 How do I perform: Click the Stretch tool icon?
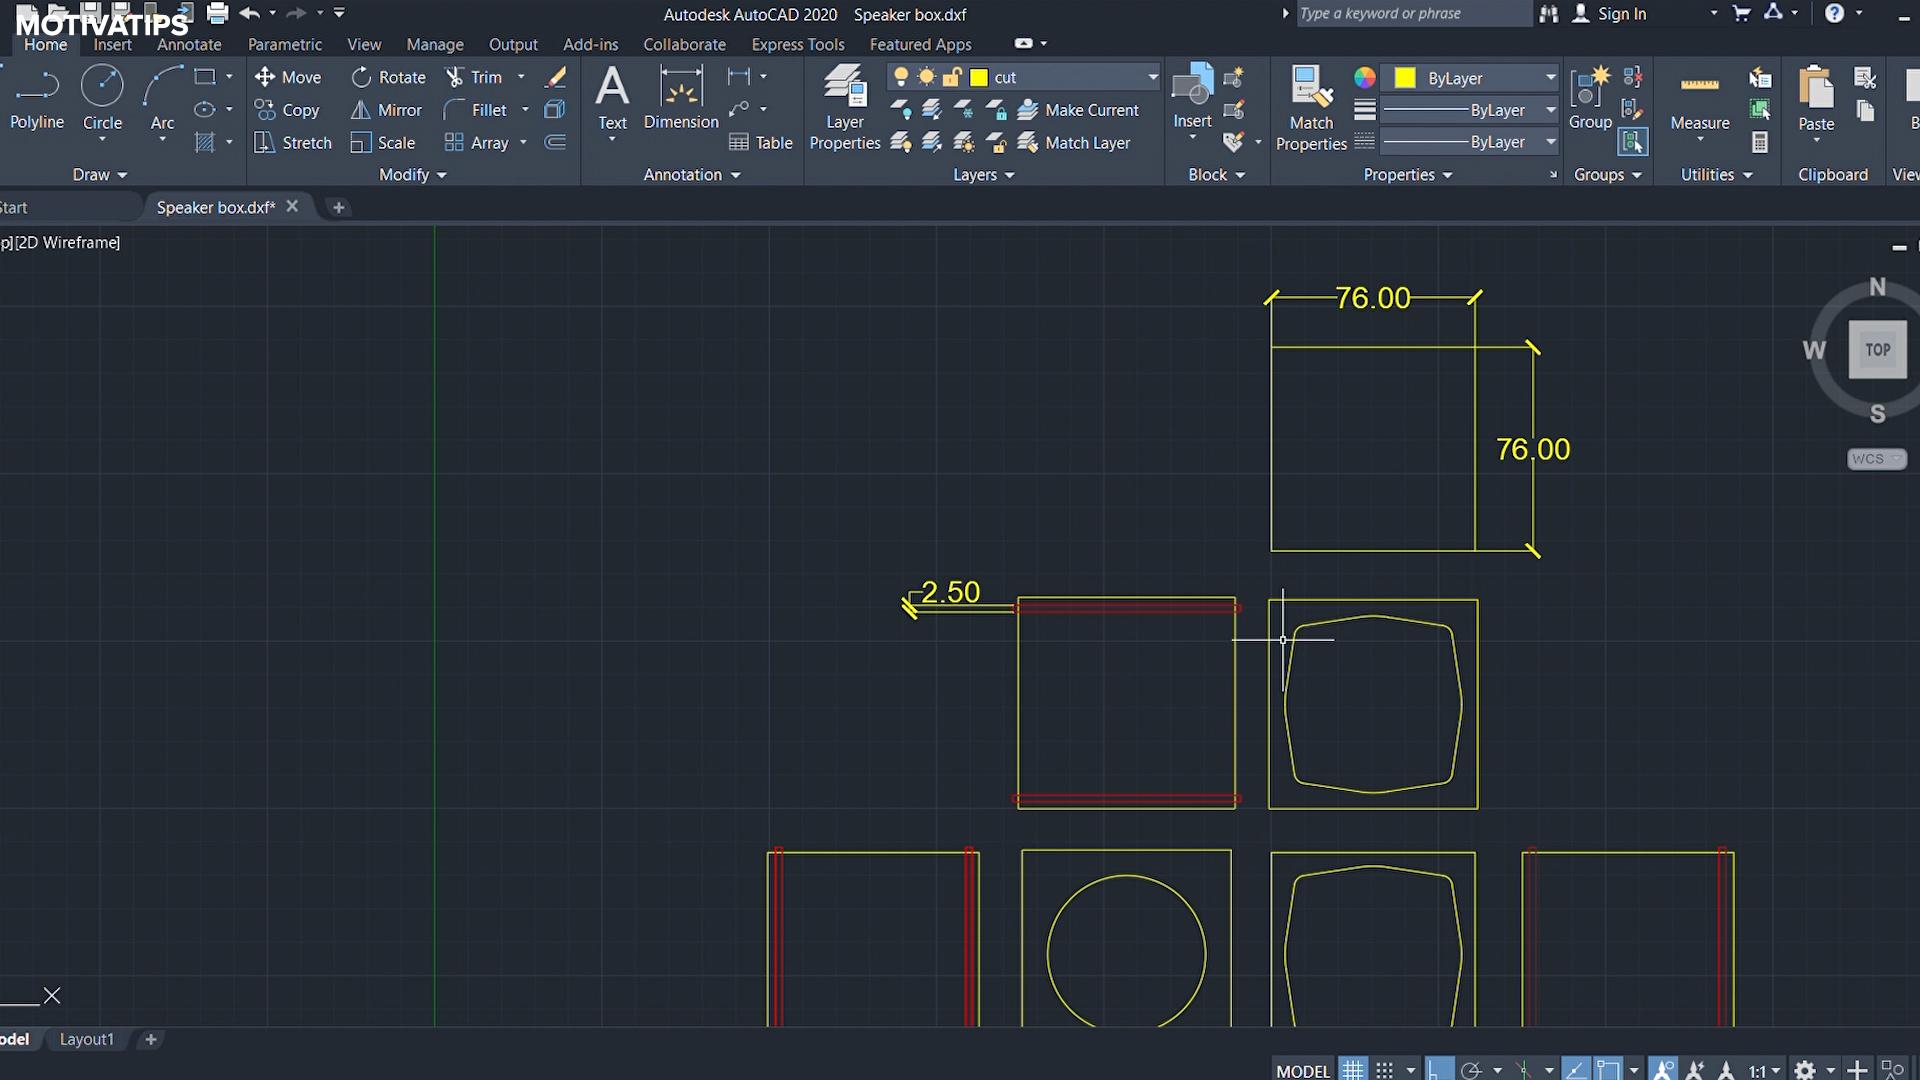[x=264, y=143]
